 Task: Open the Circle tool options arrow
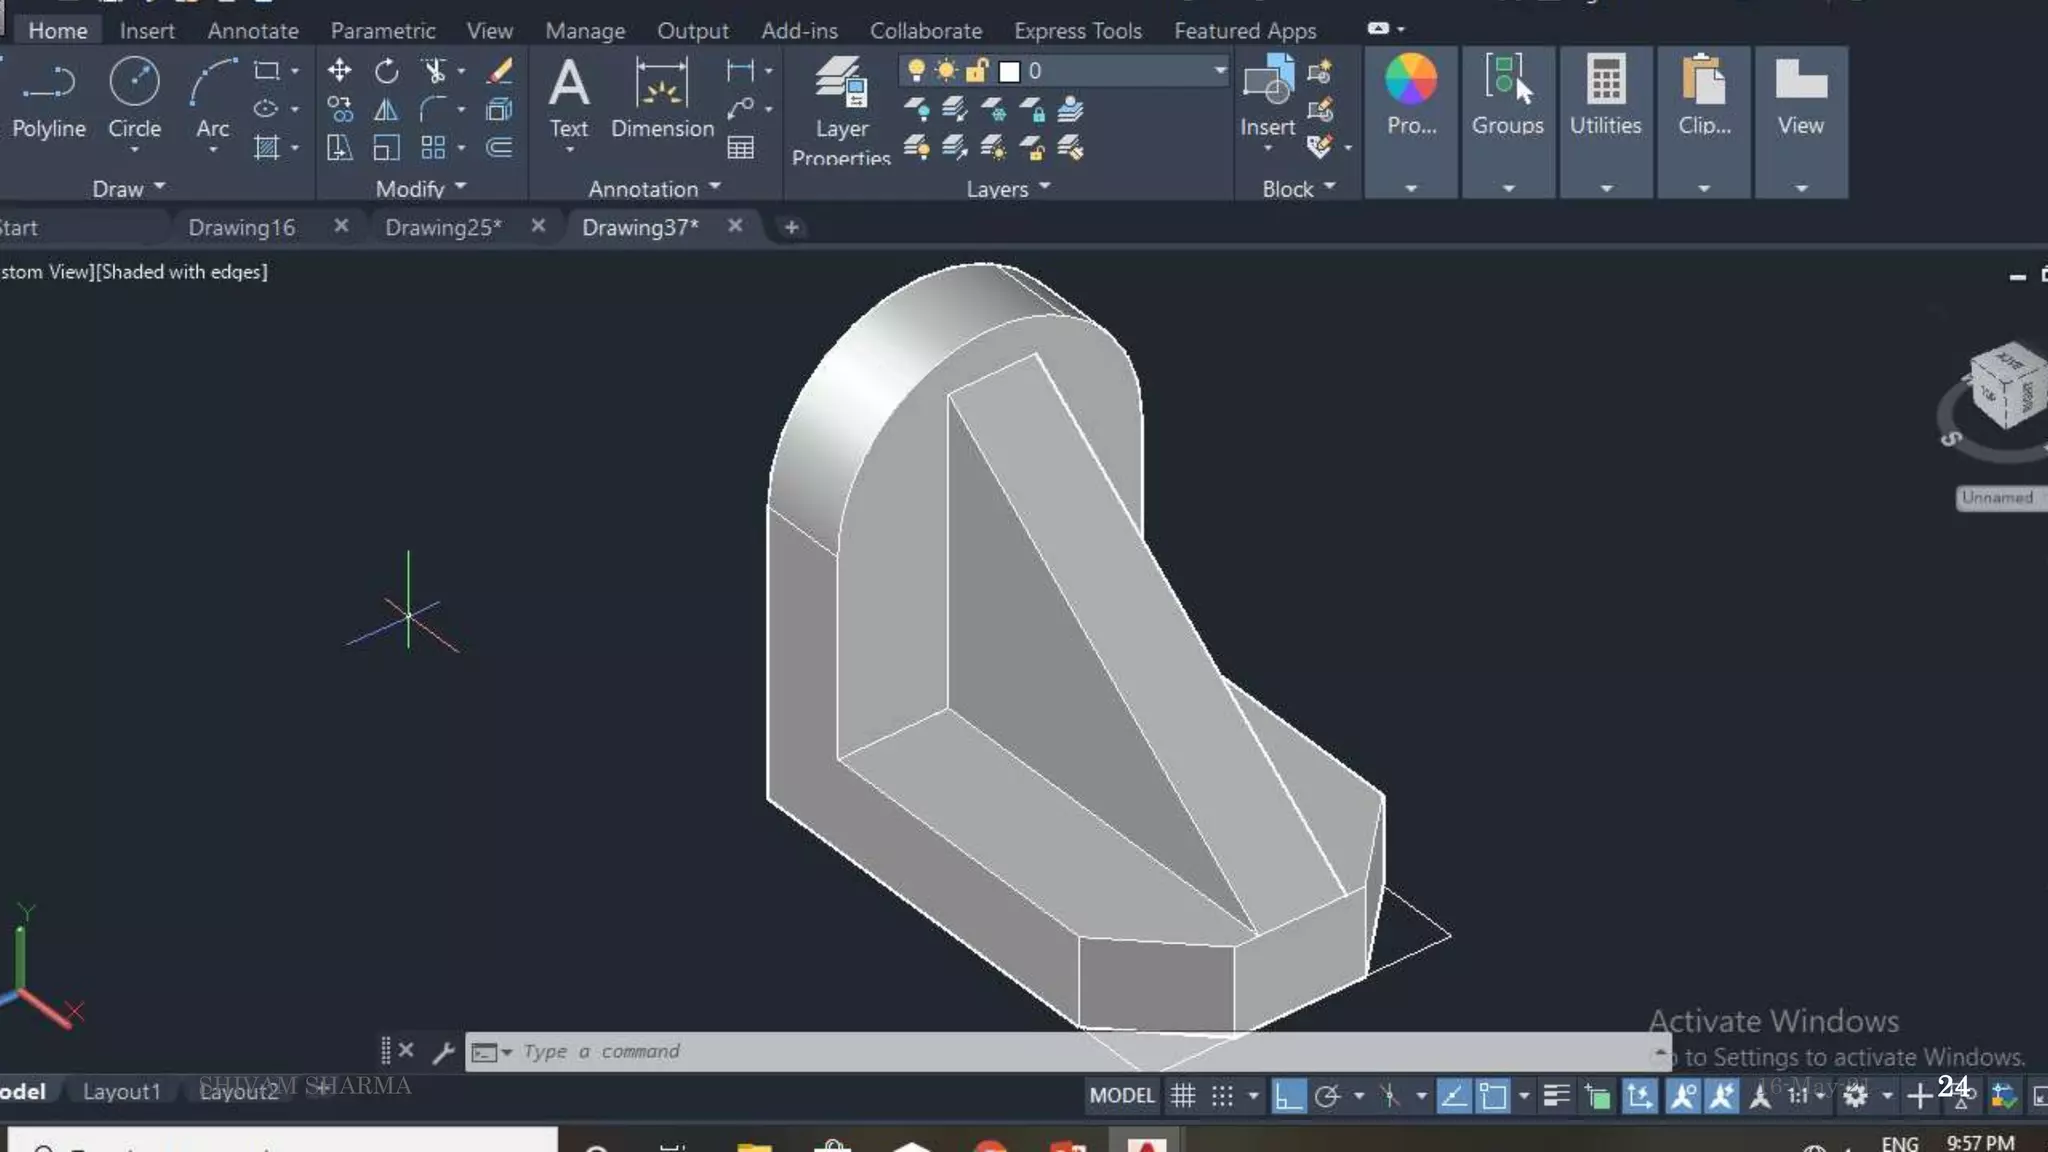click(134, 150)
